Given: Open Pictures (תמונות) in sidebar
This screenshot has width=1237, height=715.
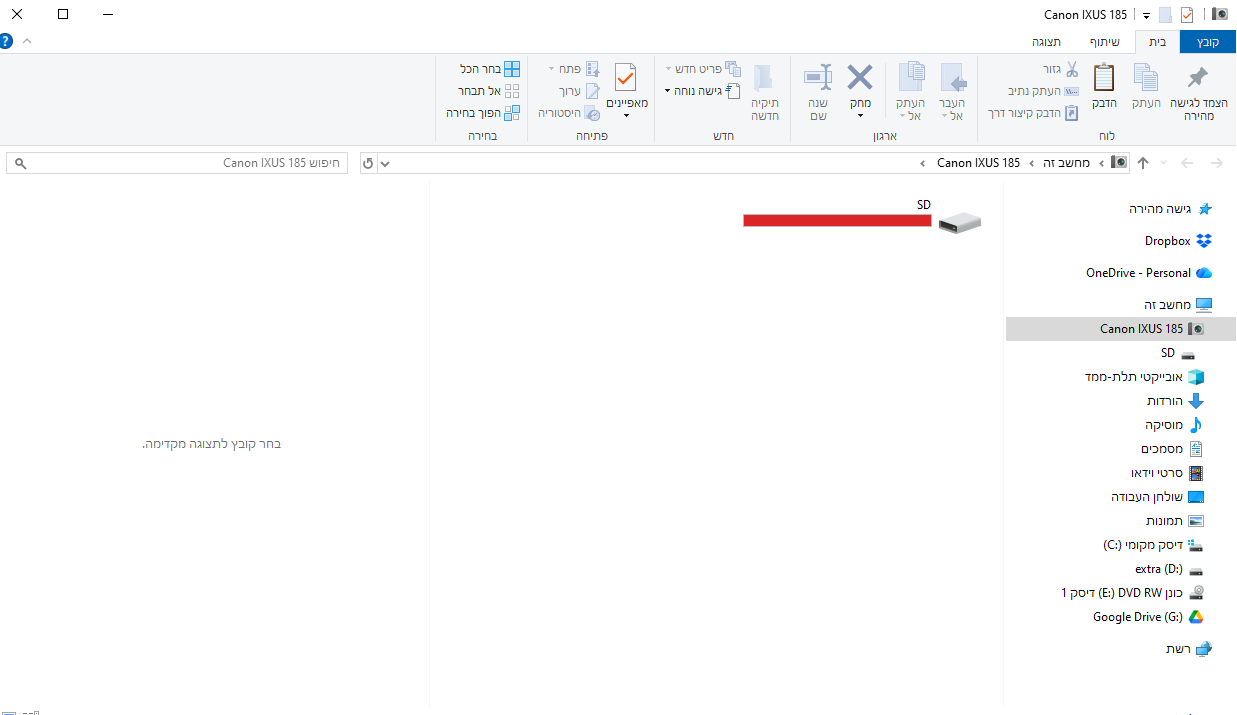Looking at the screenshot, I should point(1175,521).
